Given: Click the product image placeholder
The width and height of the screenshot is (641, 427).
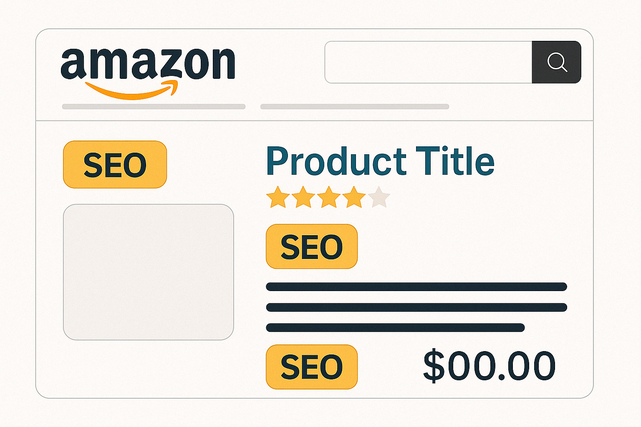Looking at the screenshot, I should coord(148,271).
